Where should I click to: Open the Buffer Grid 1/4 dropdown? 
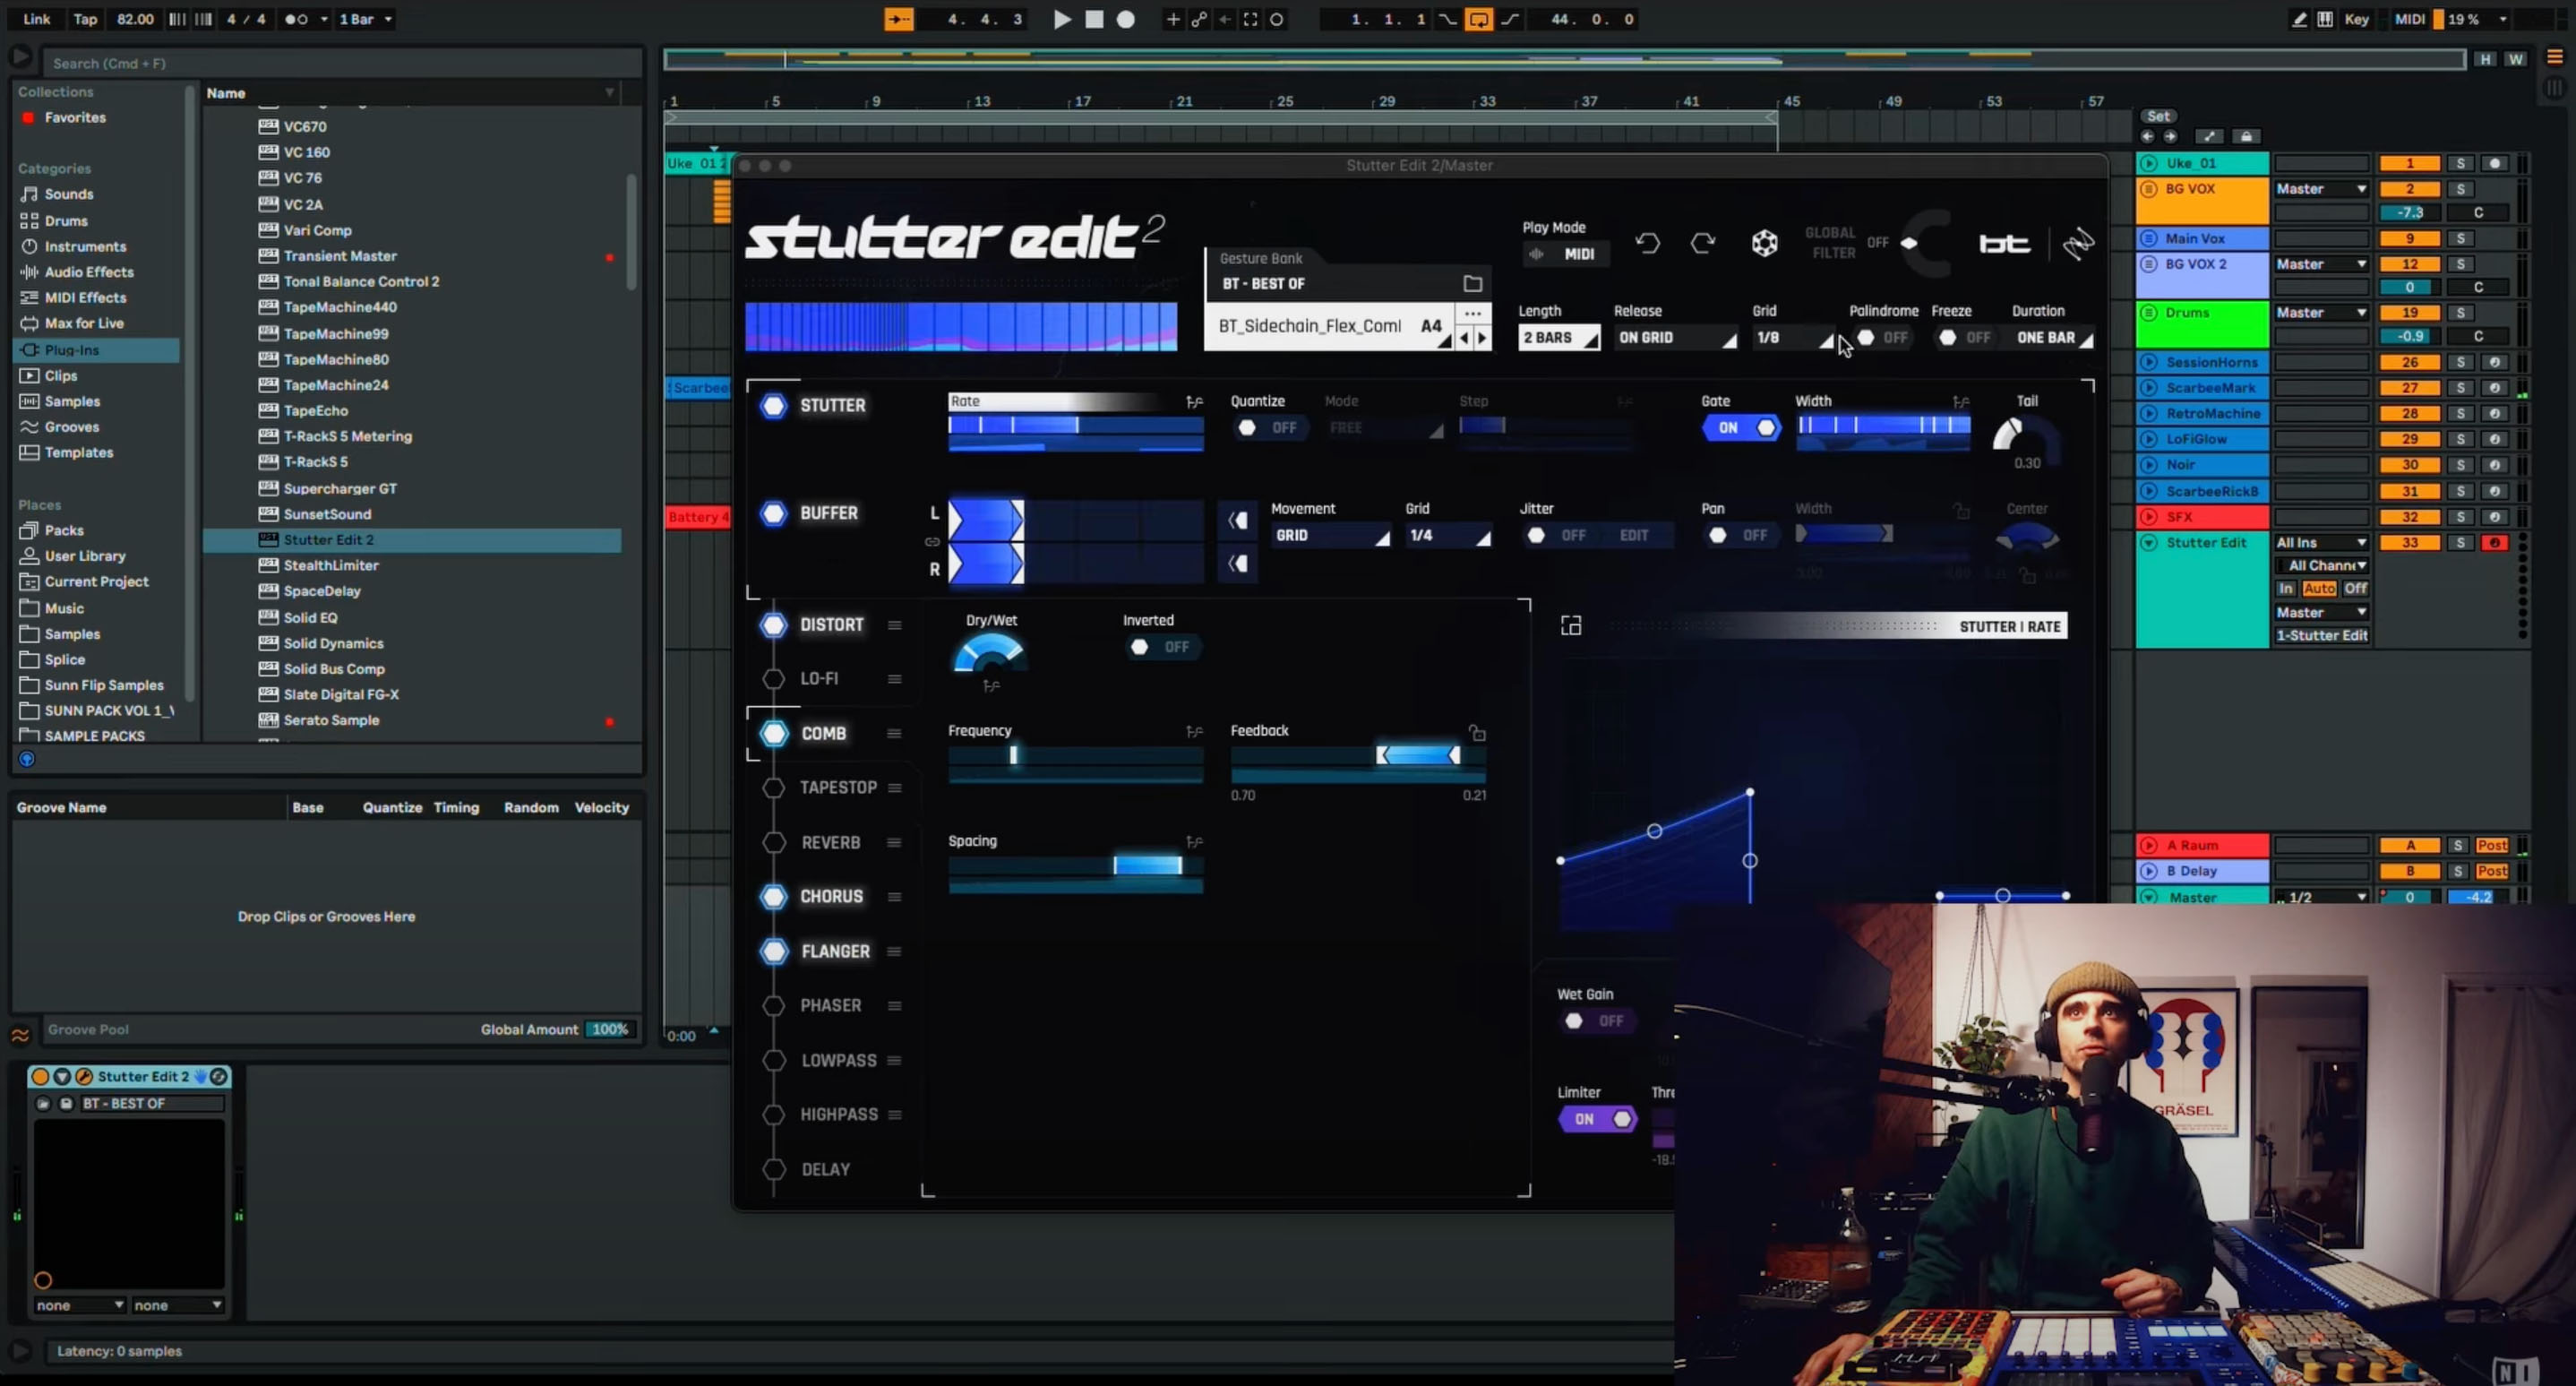coord(1448,536)
